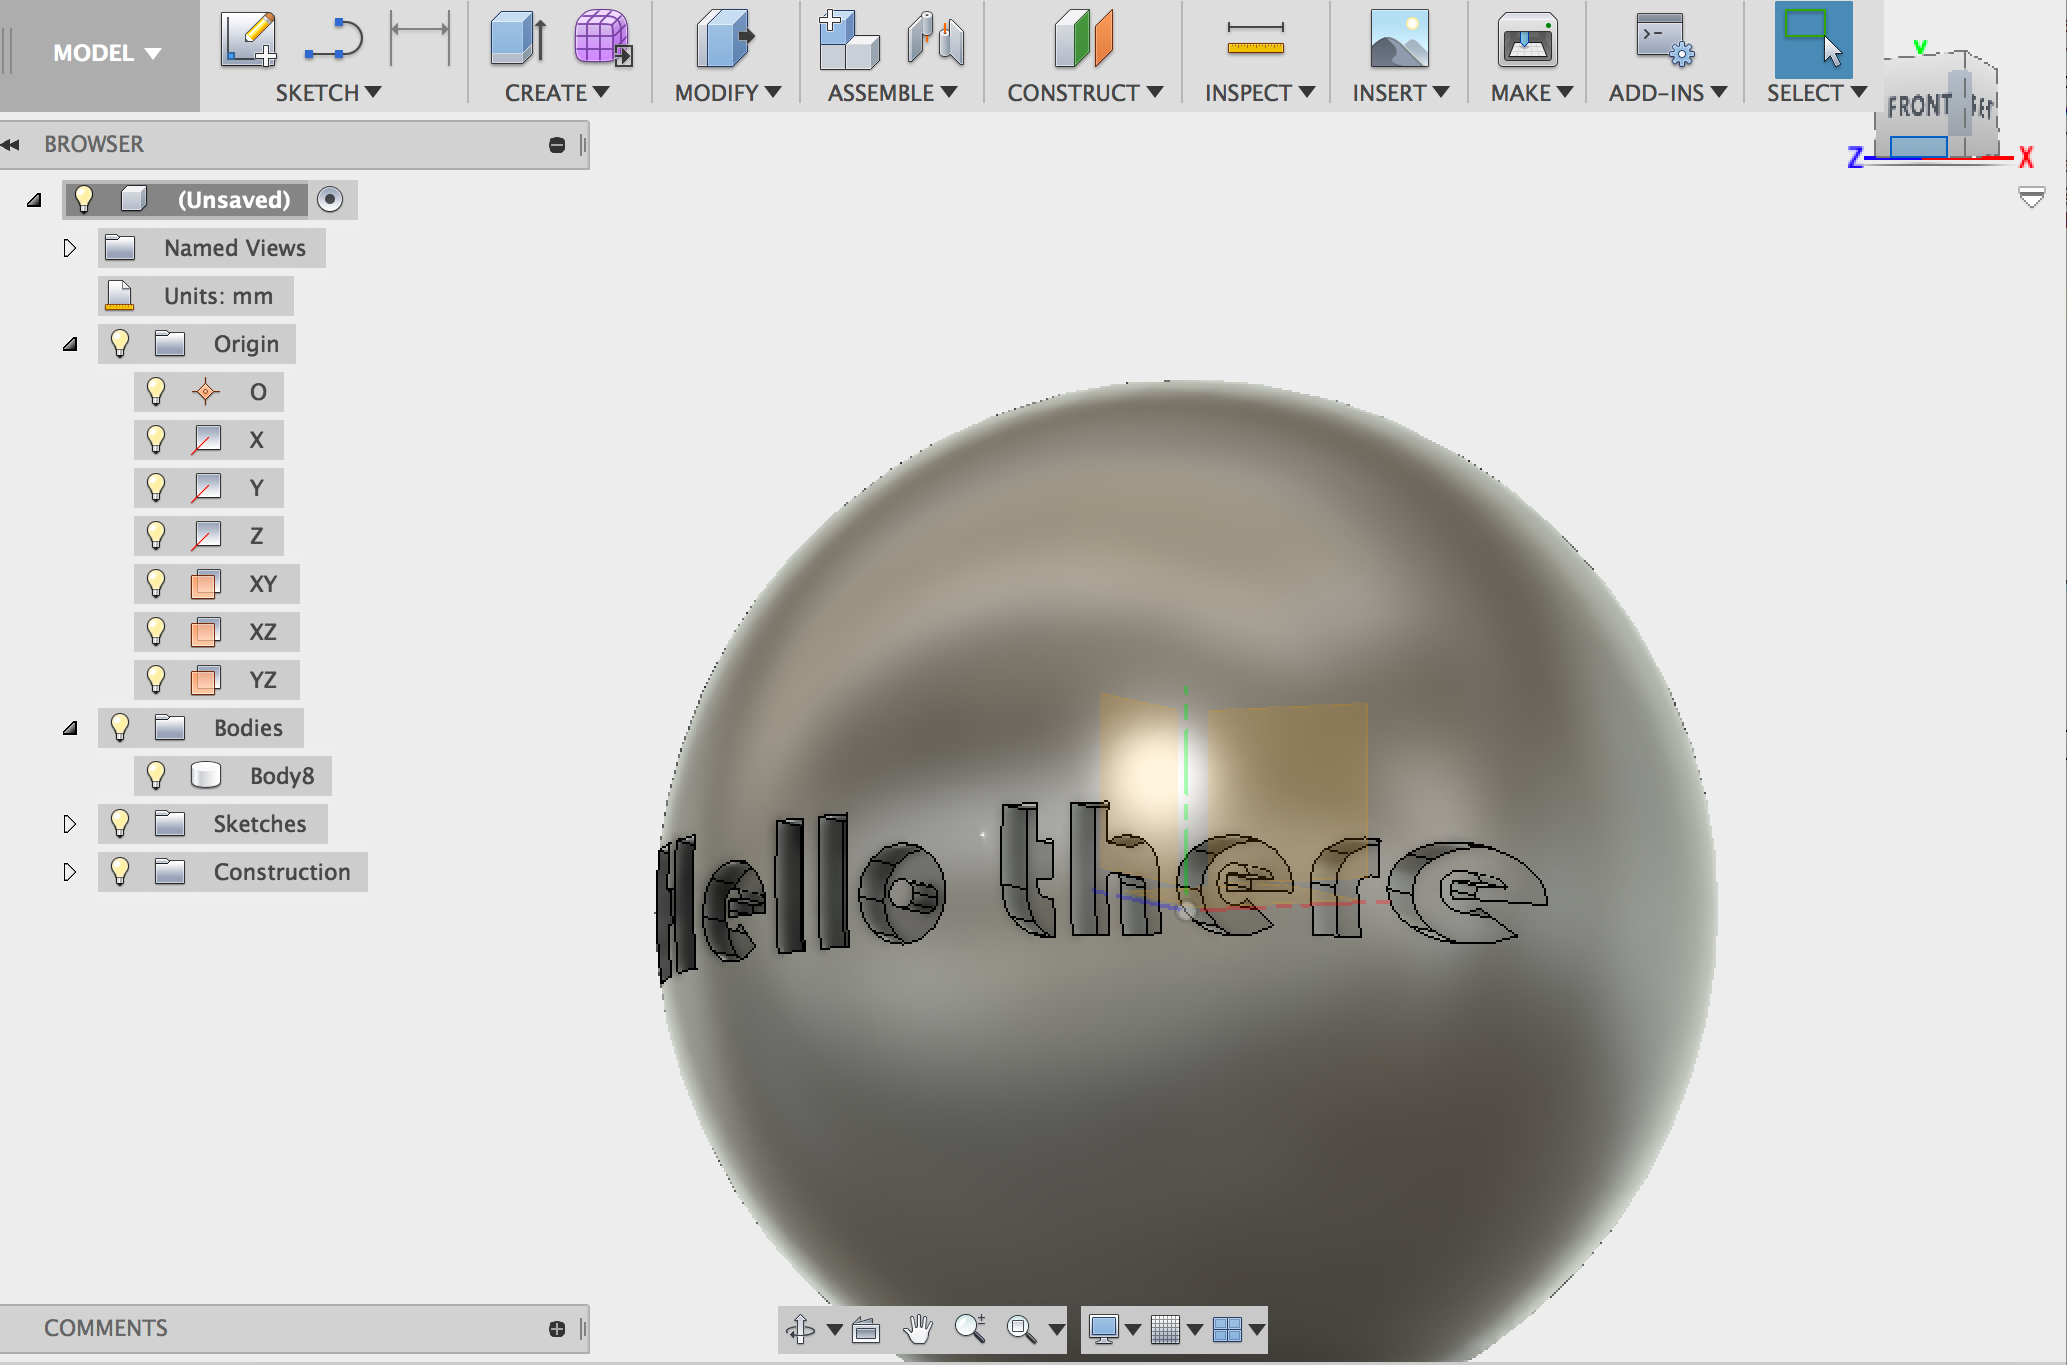Activate the Unsaved component radio button
This screenshot has width=2067, height=1365.
pos(330,199)
